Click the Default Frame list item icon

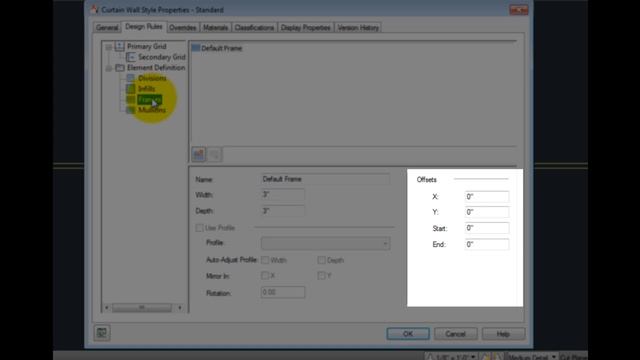[196, 48]
